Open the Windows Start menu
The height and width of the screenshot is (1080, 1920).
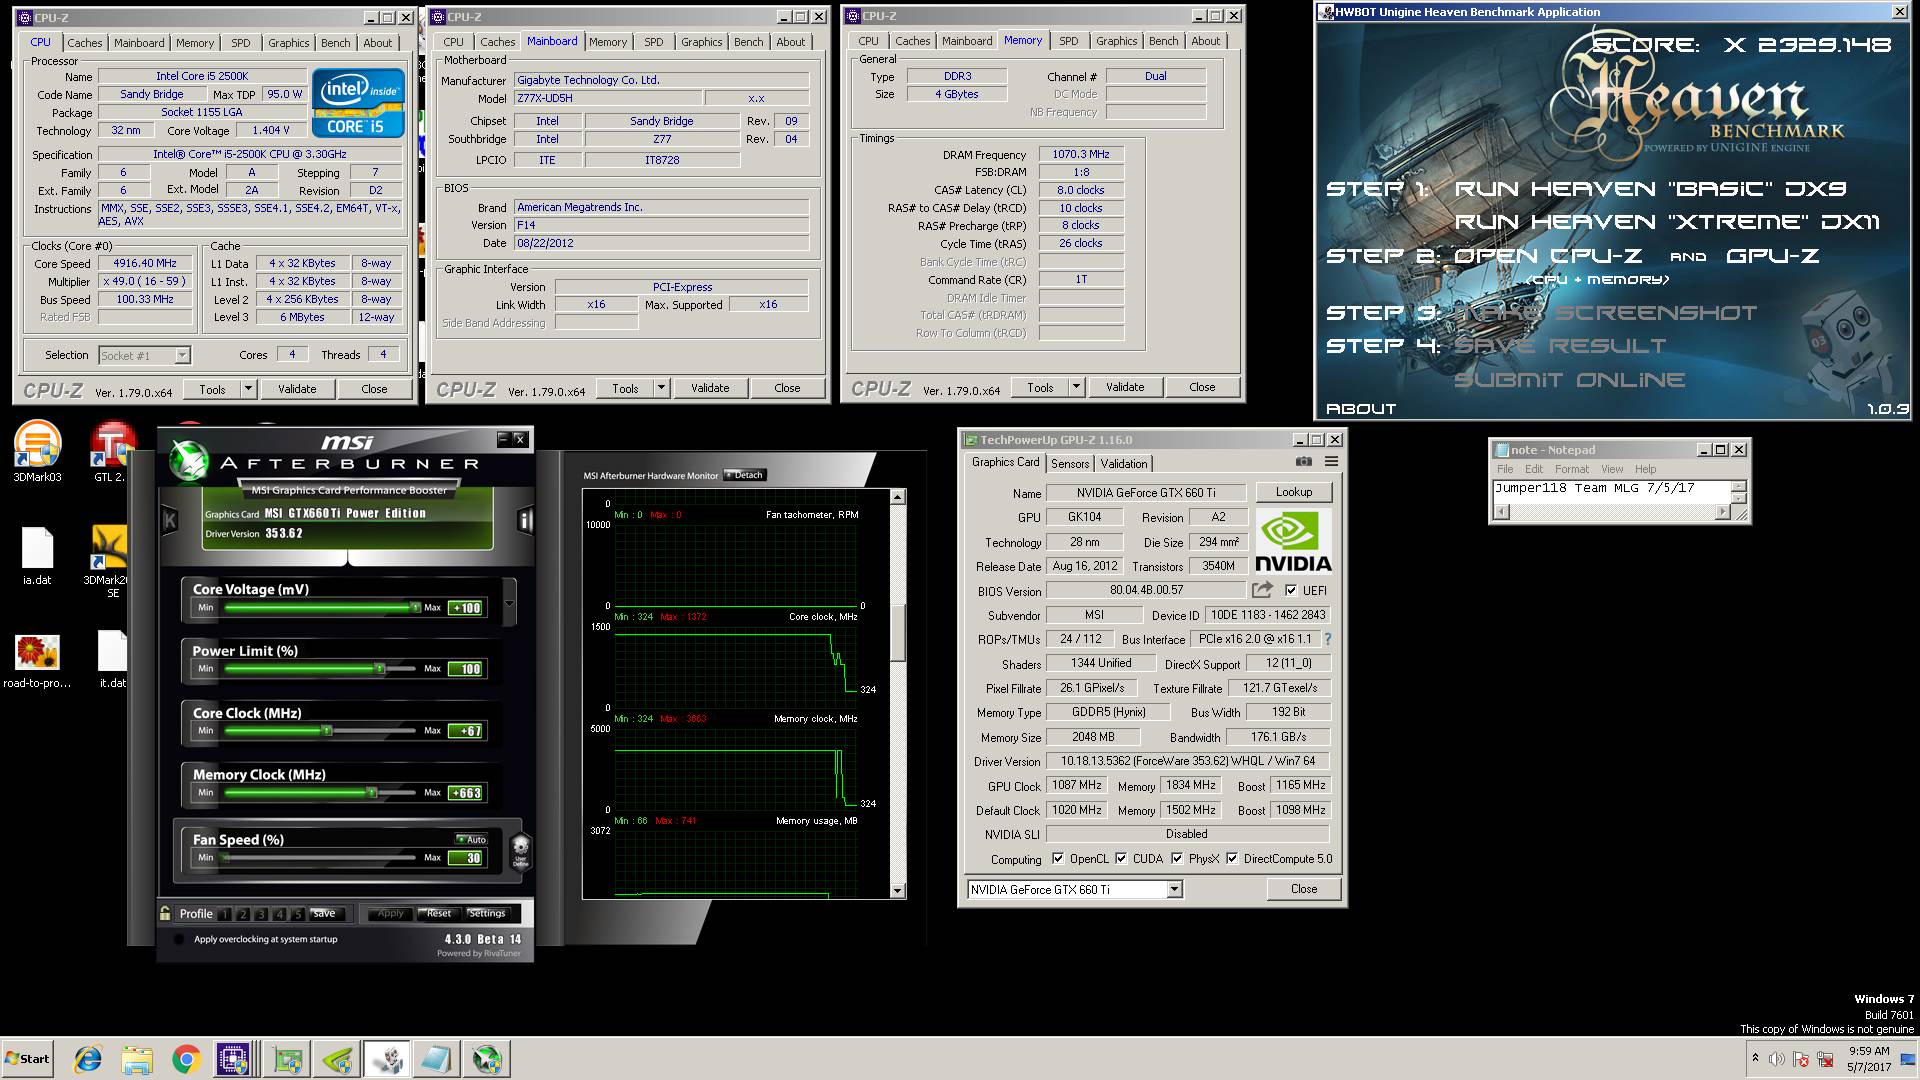pos(28,1059)
